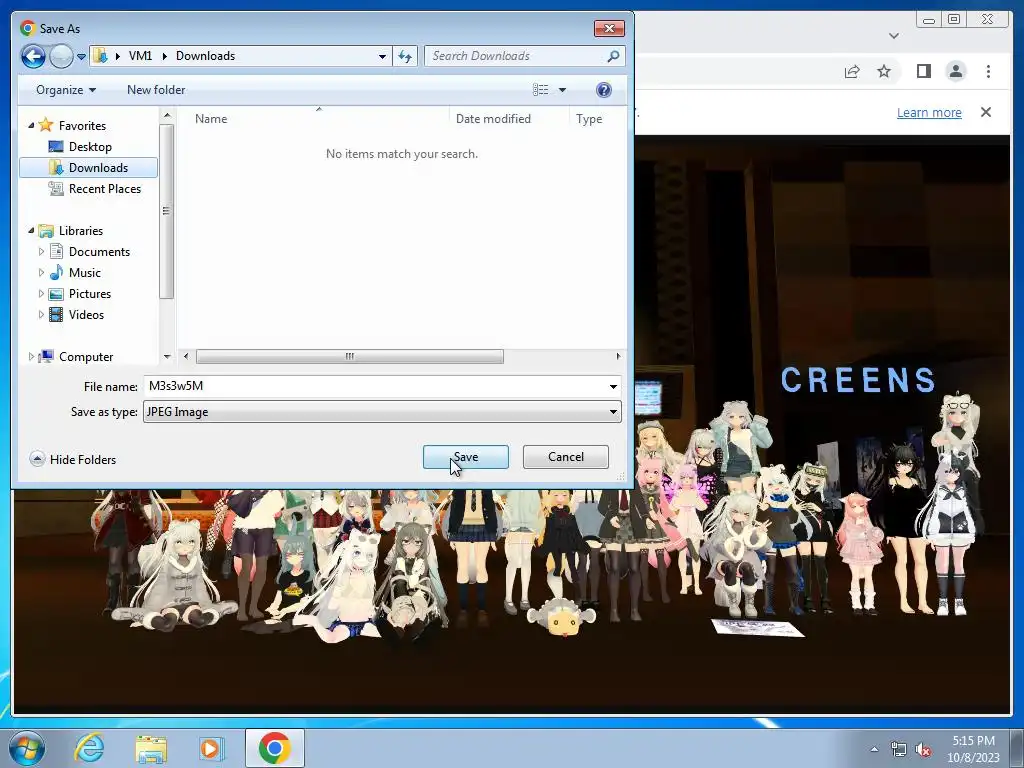
Task: Select Recent Places in Favorites
Action: click(x=95, y=189)
